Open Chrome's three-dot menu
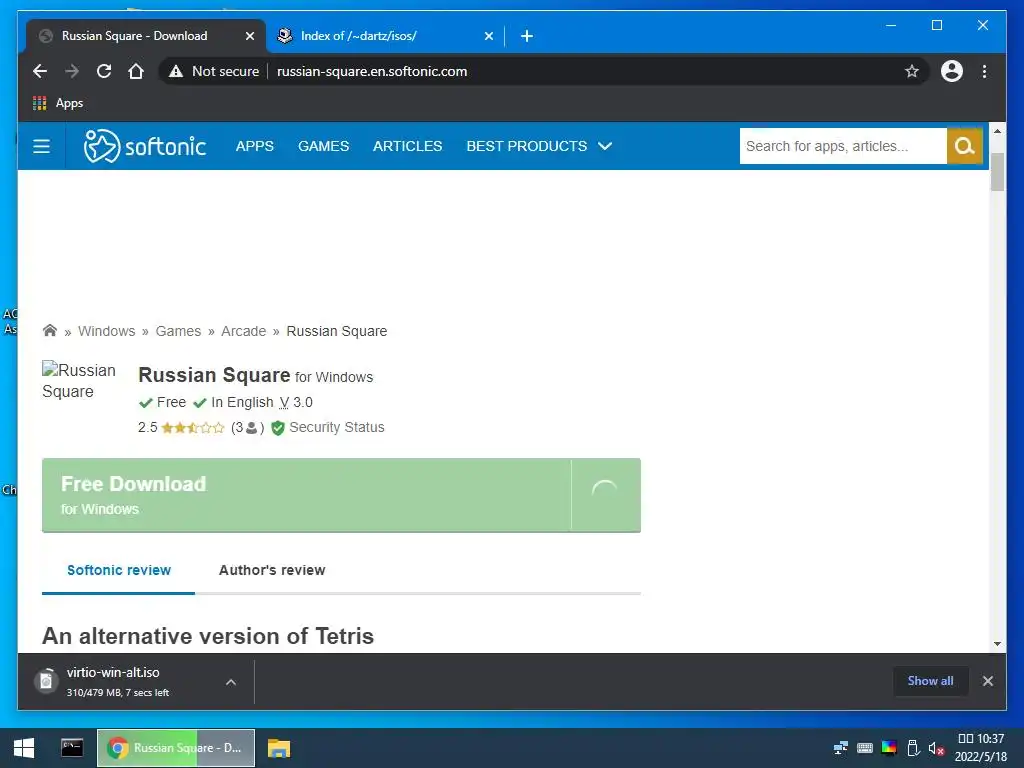 984,71
